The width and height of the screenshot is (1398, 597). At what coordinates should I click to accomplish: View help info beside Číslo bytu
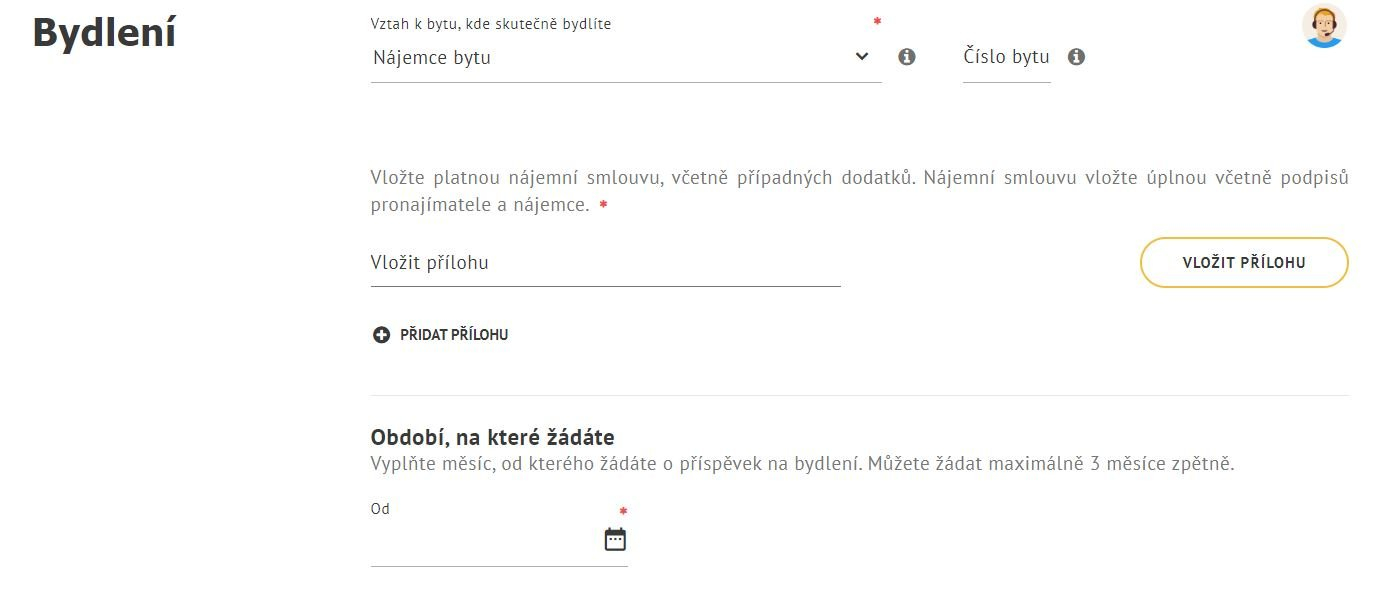click(x=1077, y=57)
